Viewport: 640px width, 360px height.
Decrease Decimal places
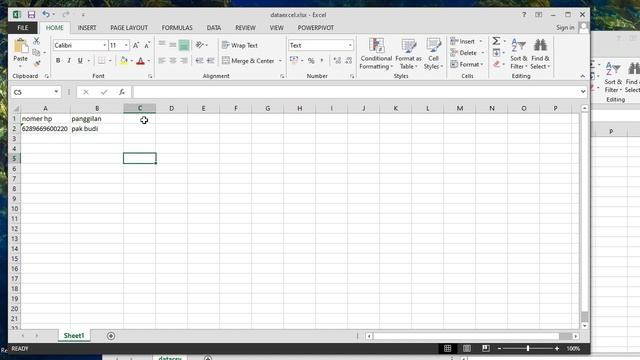click(x=349, y=61)
